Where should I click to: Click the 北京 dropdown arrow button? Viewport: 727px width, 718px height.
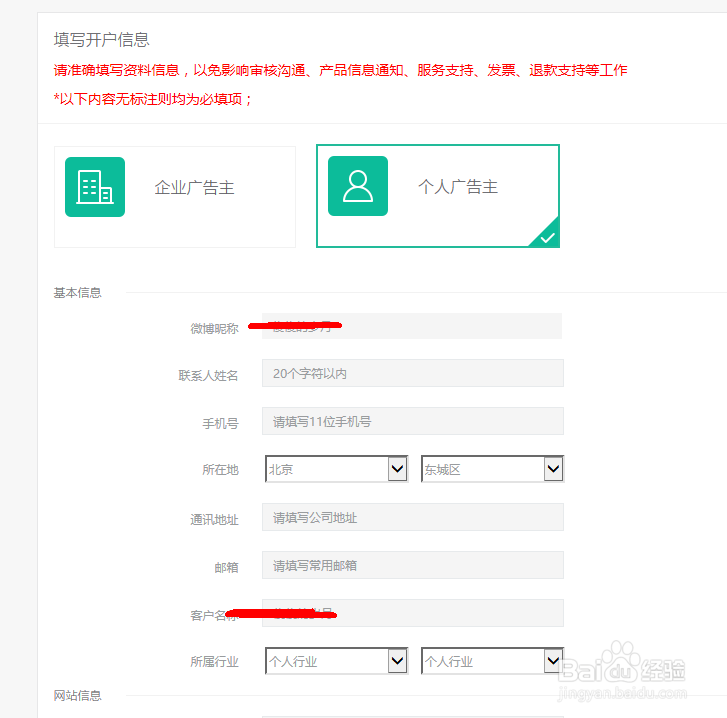(x=397, y=469)
